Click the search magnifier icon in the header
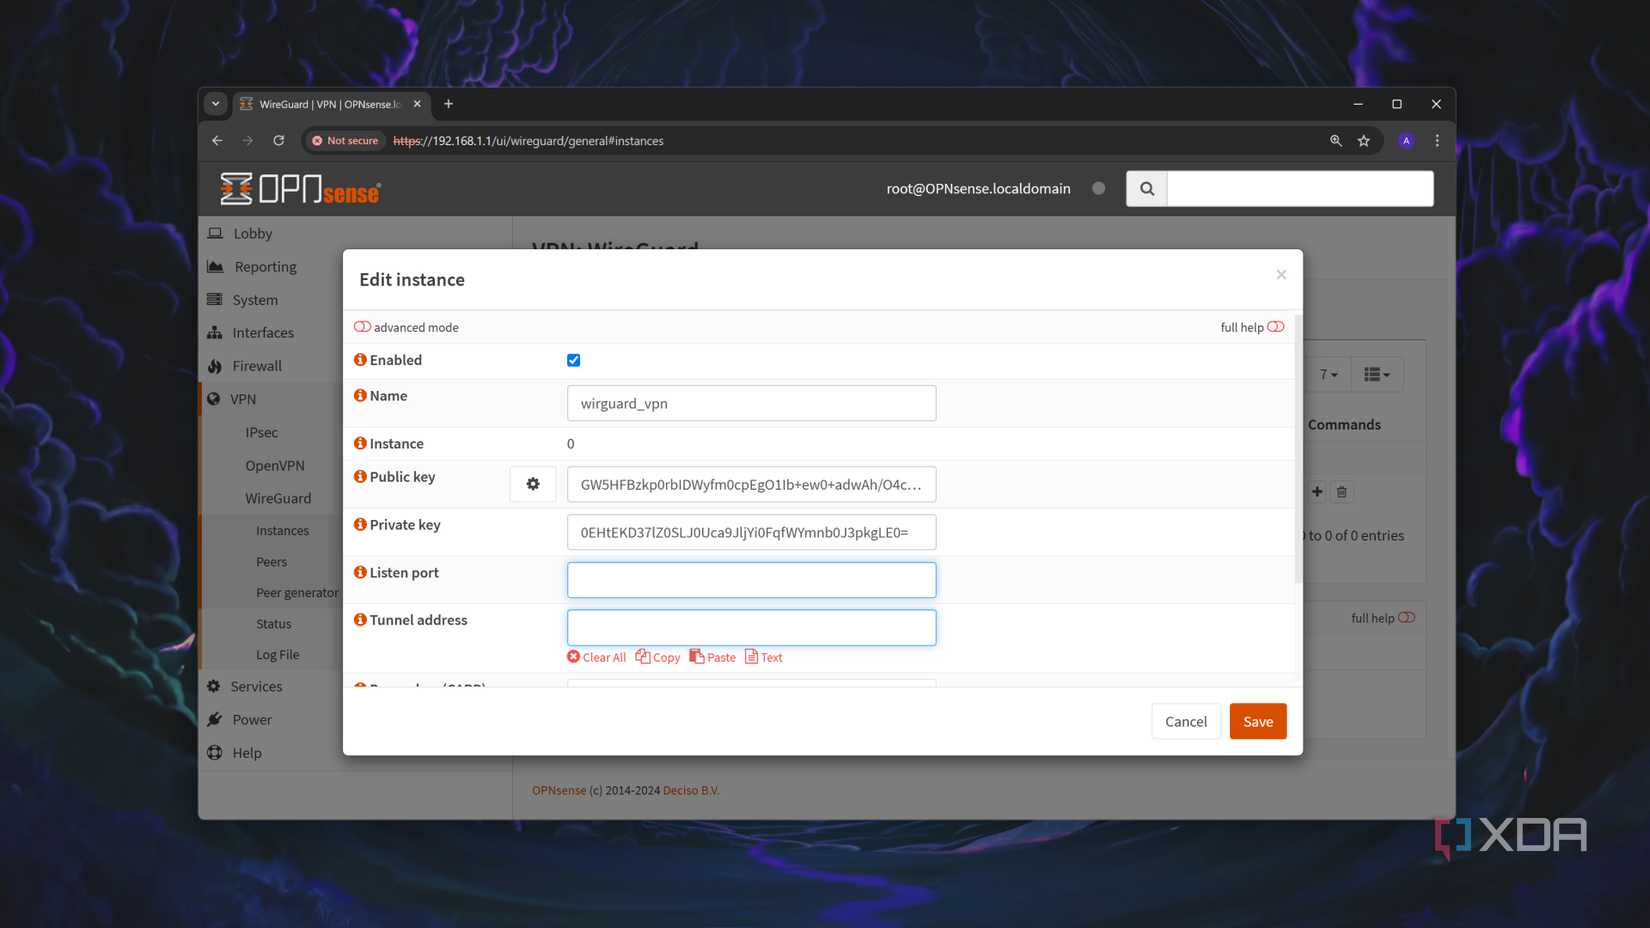Viewport: 1650px width, 928px height. [x=1146, y=188]
